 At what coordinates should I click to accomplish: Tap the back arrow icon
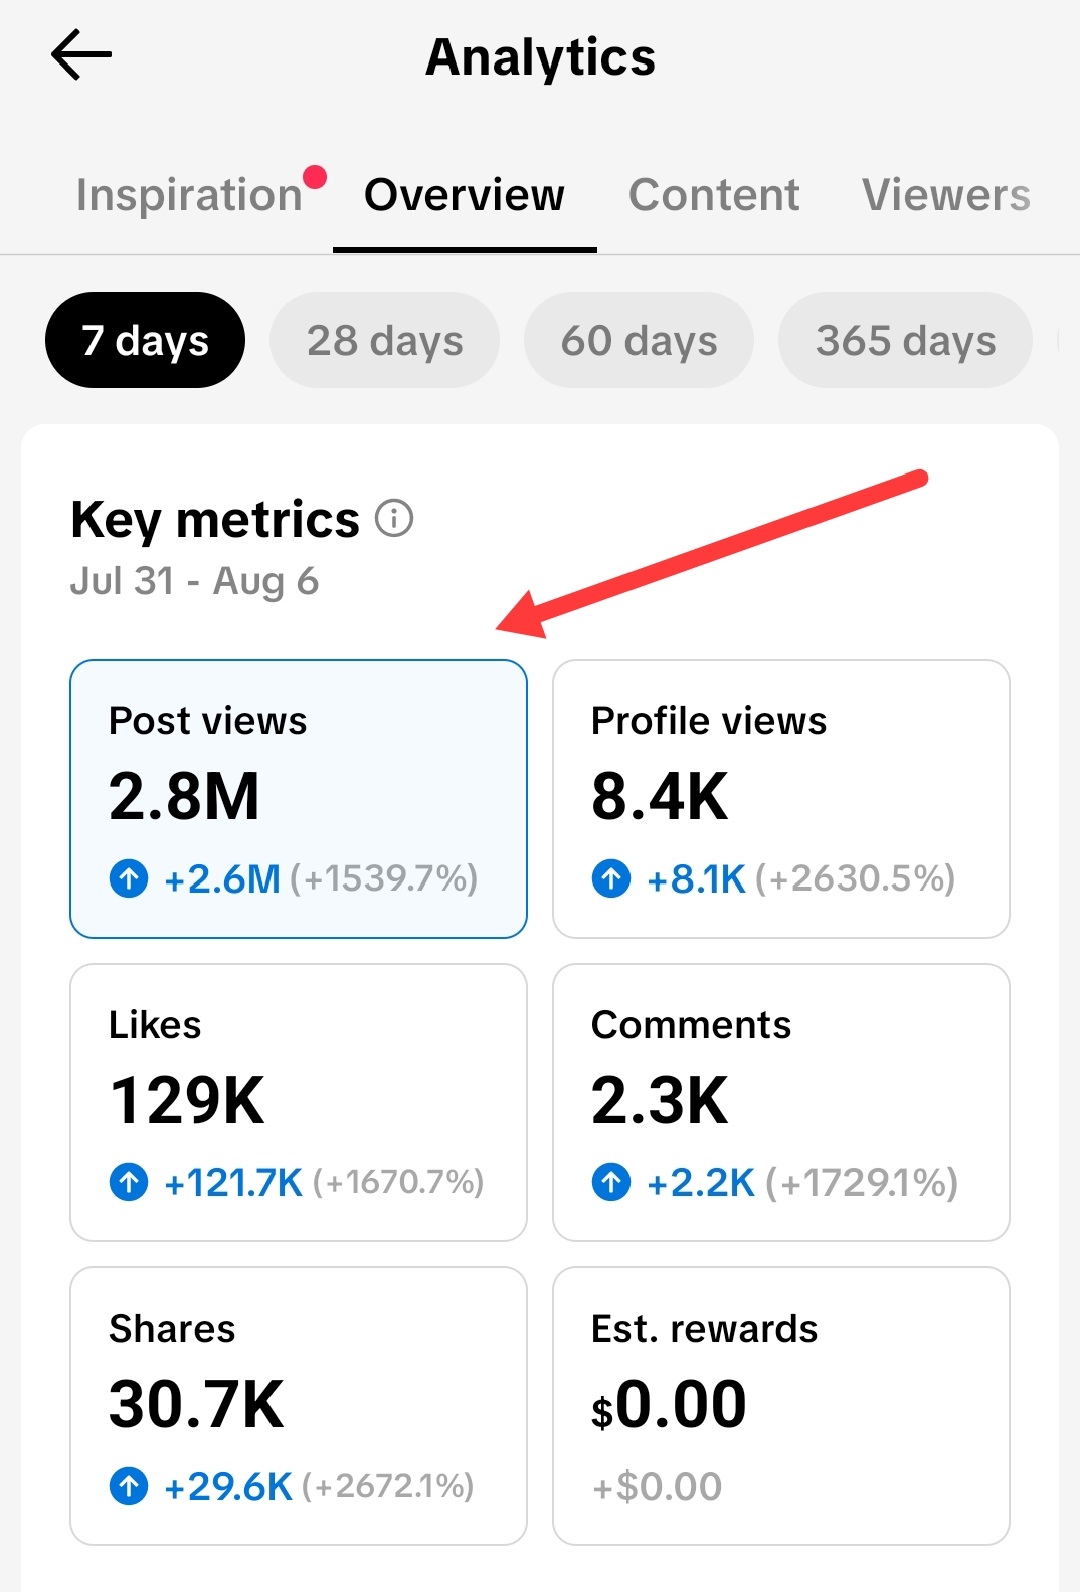(x=81, y=54)
